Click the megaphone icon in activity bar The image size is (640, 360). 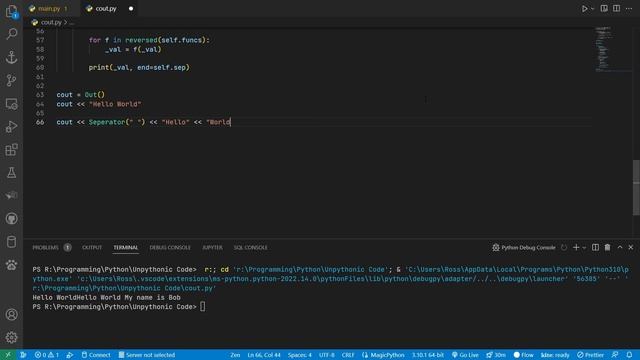[x=11, y=196]
